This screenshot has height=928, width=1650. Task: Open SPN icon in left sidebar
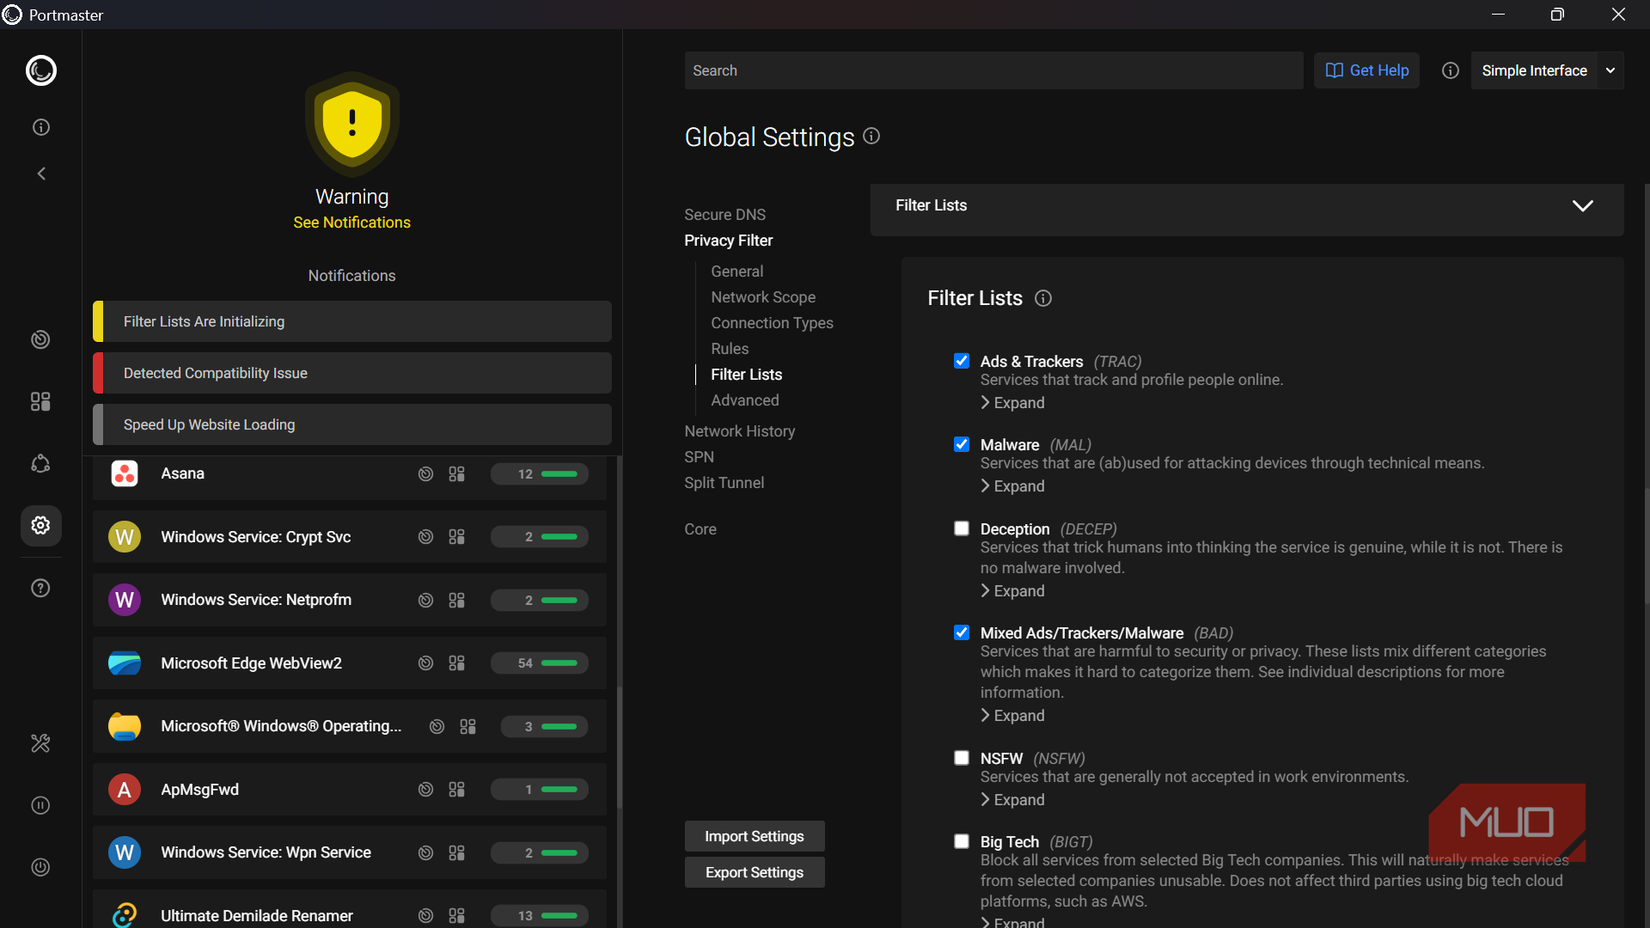pos(41,464)
